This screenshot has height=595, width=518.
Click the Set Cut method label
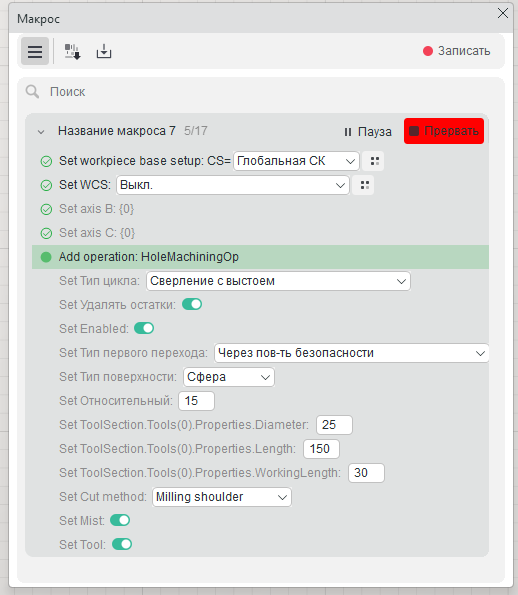pos(103,497)
